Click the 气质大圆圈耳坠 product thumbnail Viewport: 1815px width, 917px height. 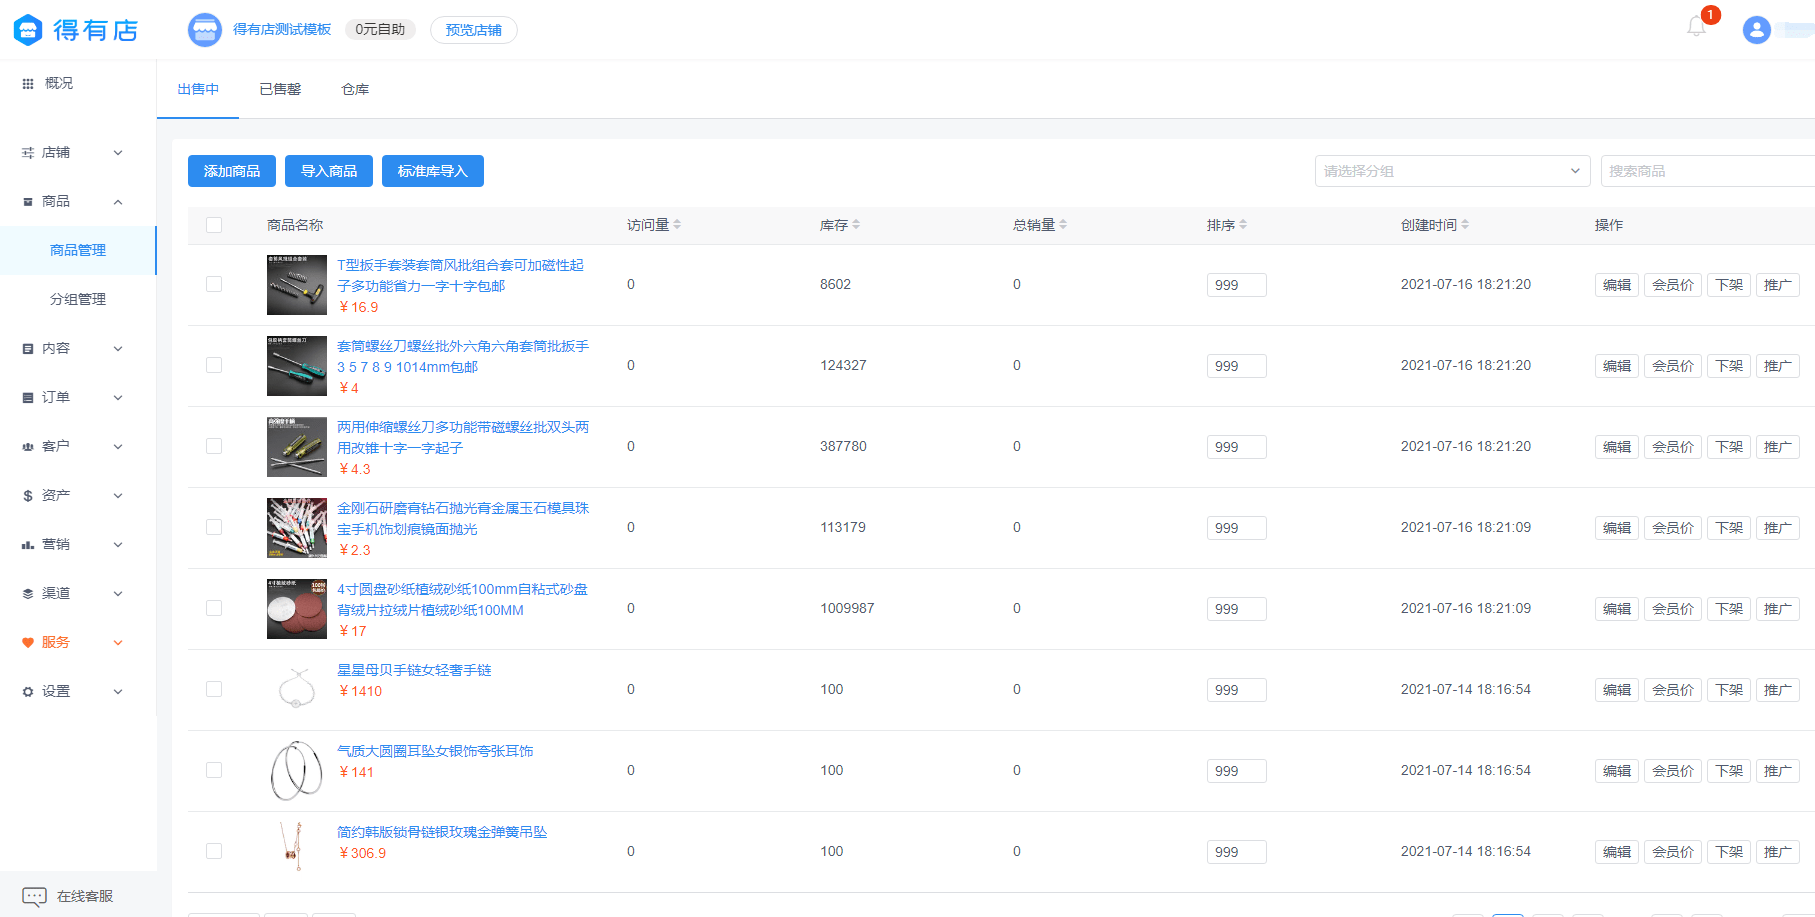(296, 770)
